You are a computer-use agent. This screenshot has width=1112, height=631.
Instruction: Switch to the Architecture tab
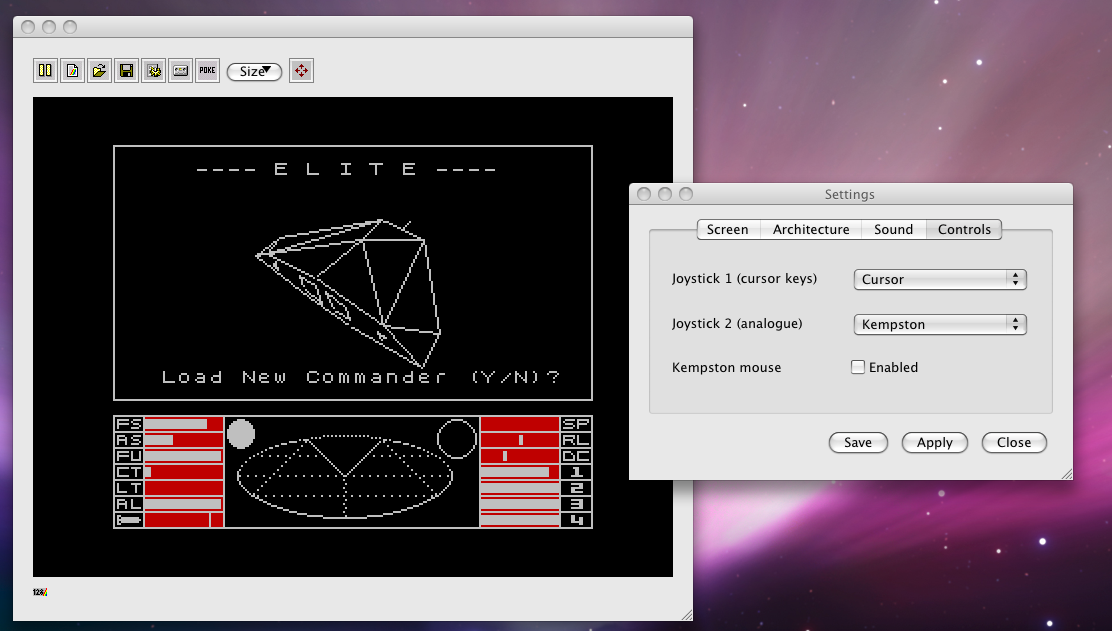pyautogui.click(x=811, y=230)
